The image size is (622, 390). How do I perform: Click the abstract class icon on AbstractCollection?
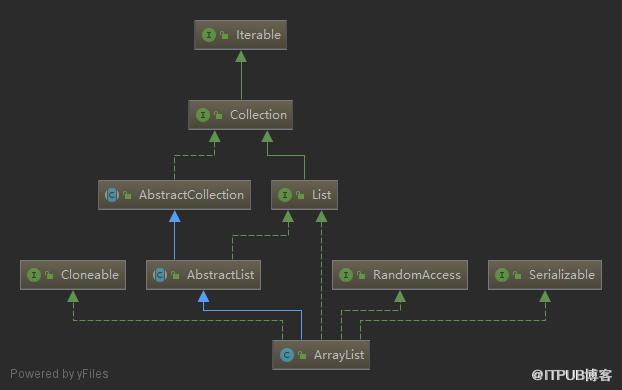[112, 195]
